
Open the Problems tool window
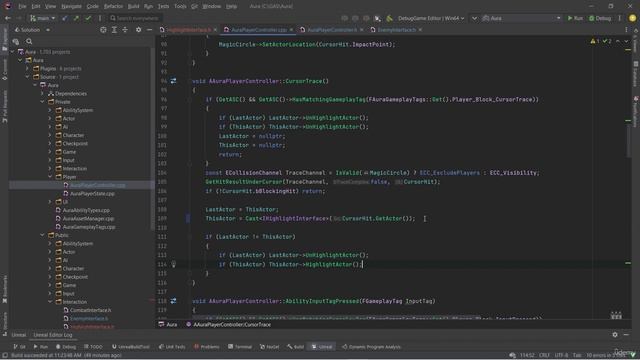pyautogui.click(x=207, y=347)
